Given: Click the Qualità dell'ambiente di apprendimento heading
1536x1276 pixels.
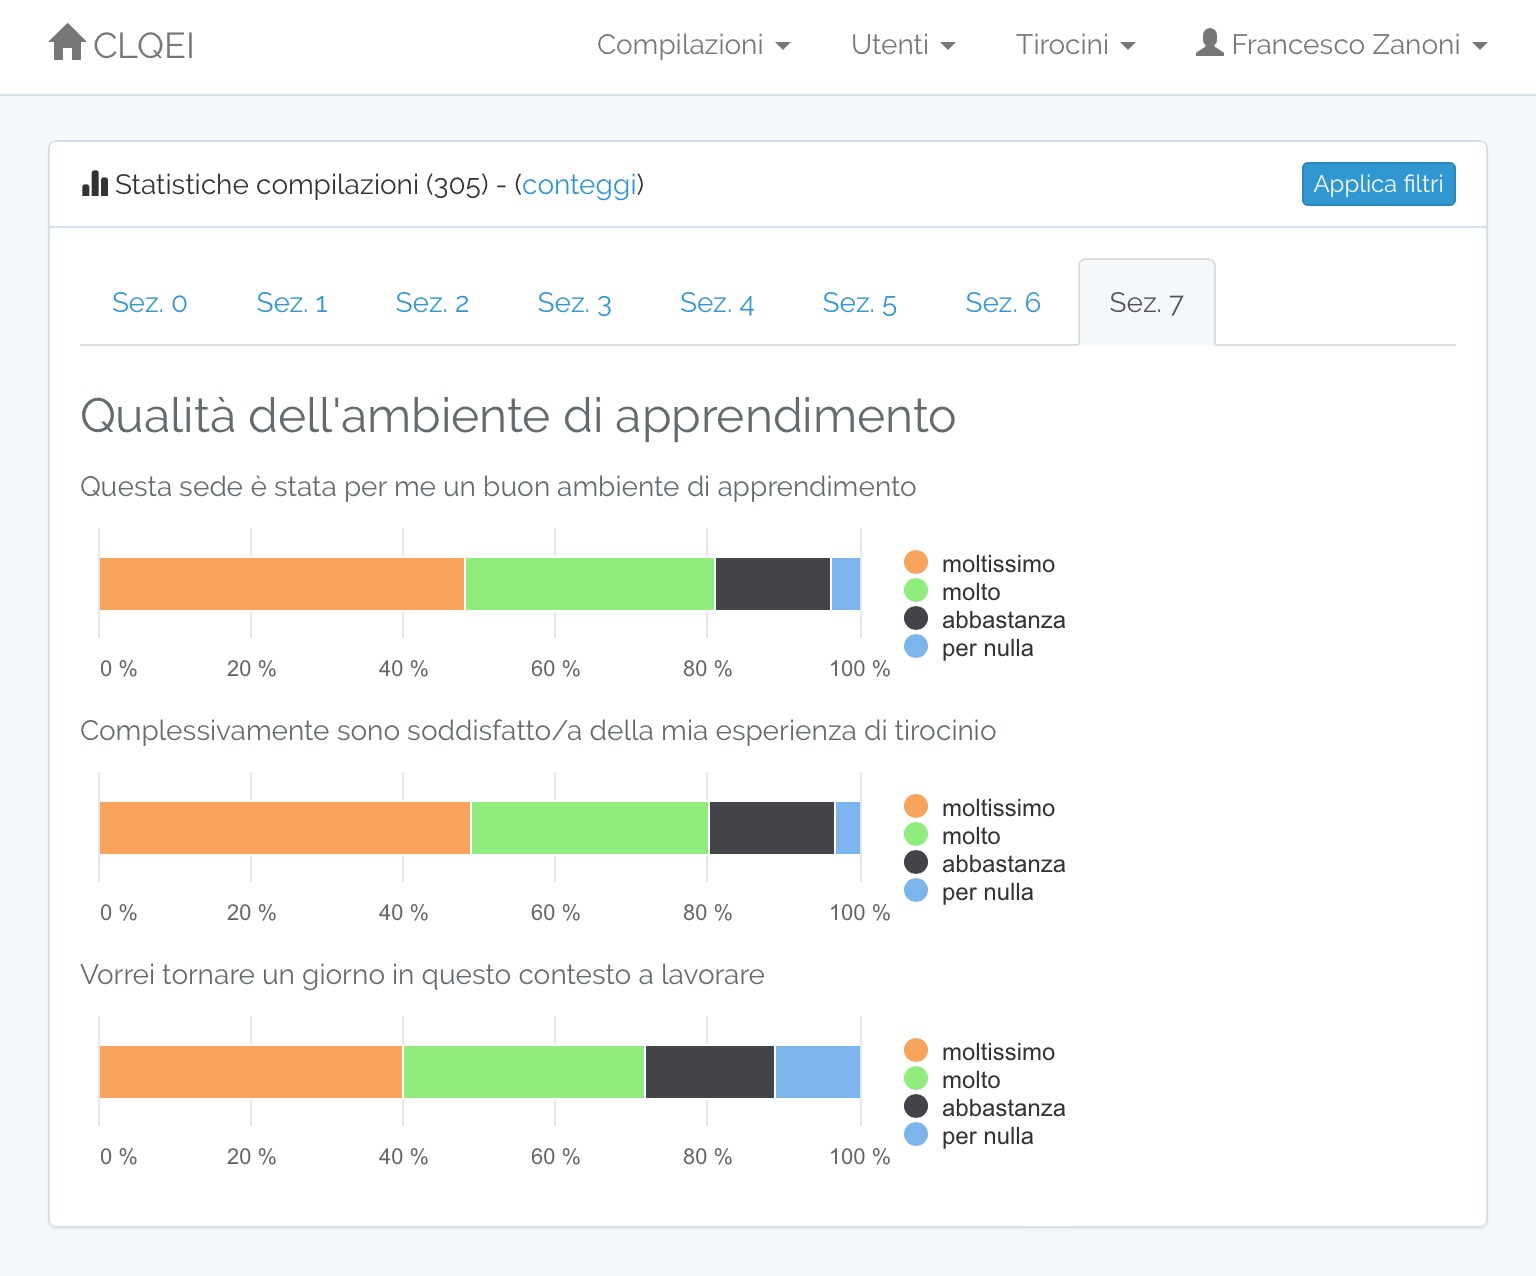Looking at the screenshot, I should [x=518, y=416].
